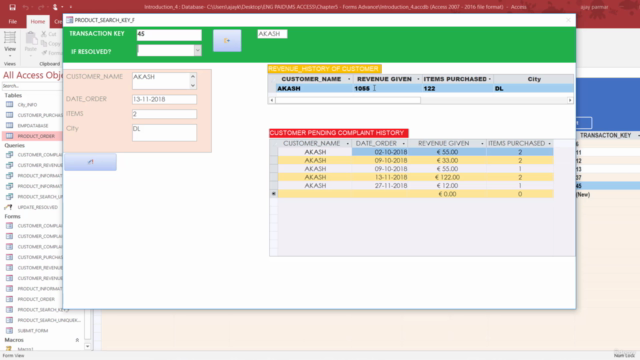Click the down arrow on CUSTOMER_NAME field scrollbar

pos(193,85)
